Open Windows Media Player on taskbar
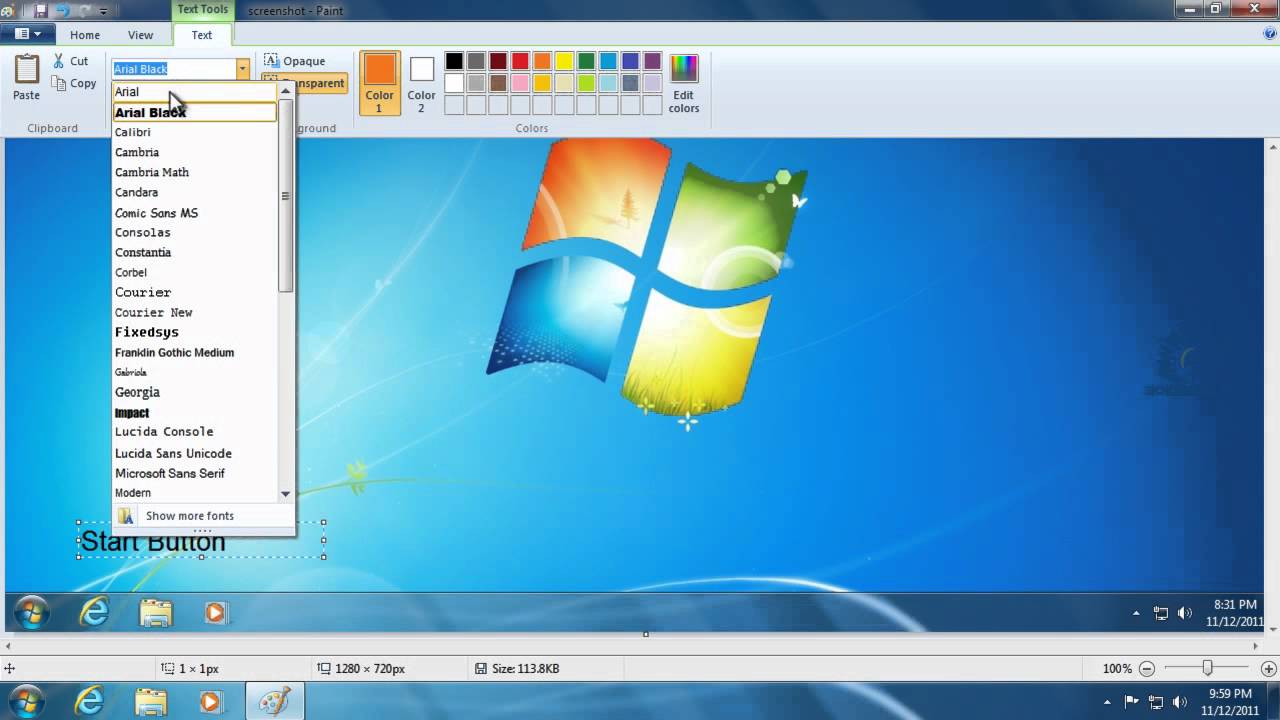Screen dimensions: 1280x720 pos(210,702)
